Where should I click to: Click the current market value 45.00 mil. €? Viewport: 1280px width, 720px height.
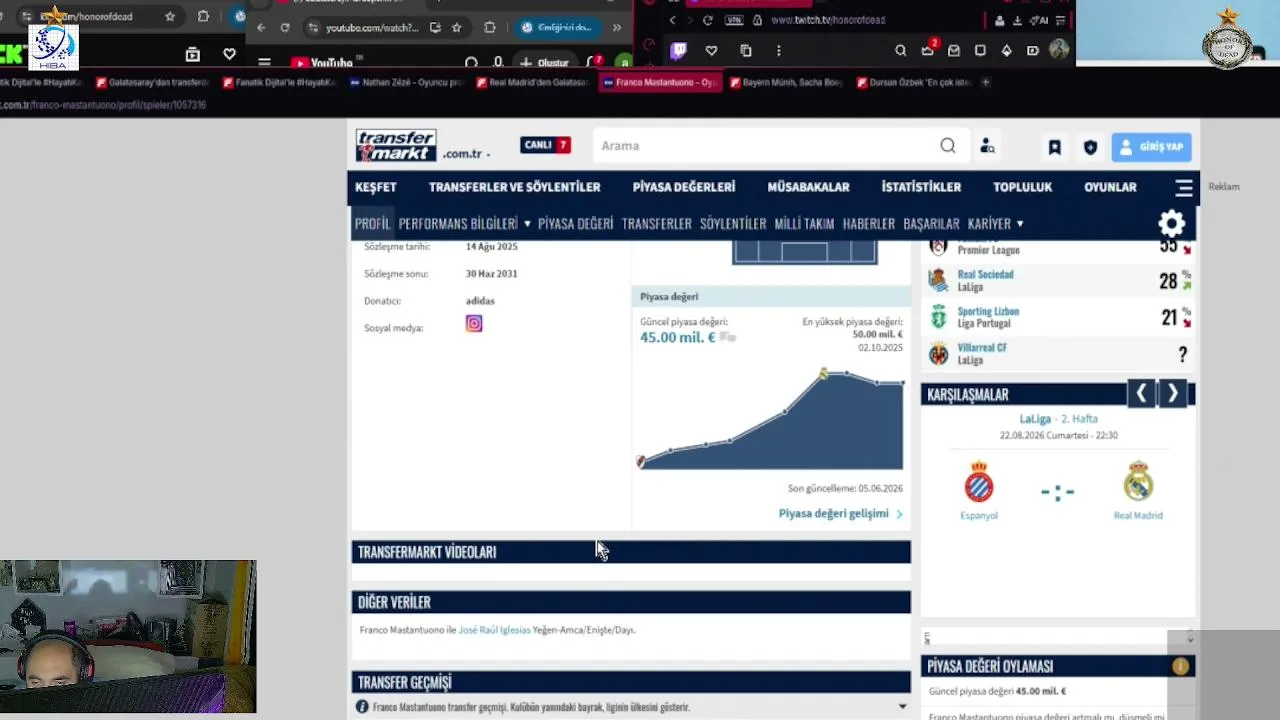(678, 338)
